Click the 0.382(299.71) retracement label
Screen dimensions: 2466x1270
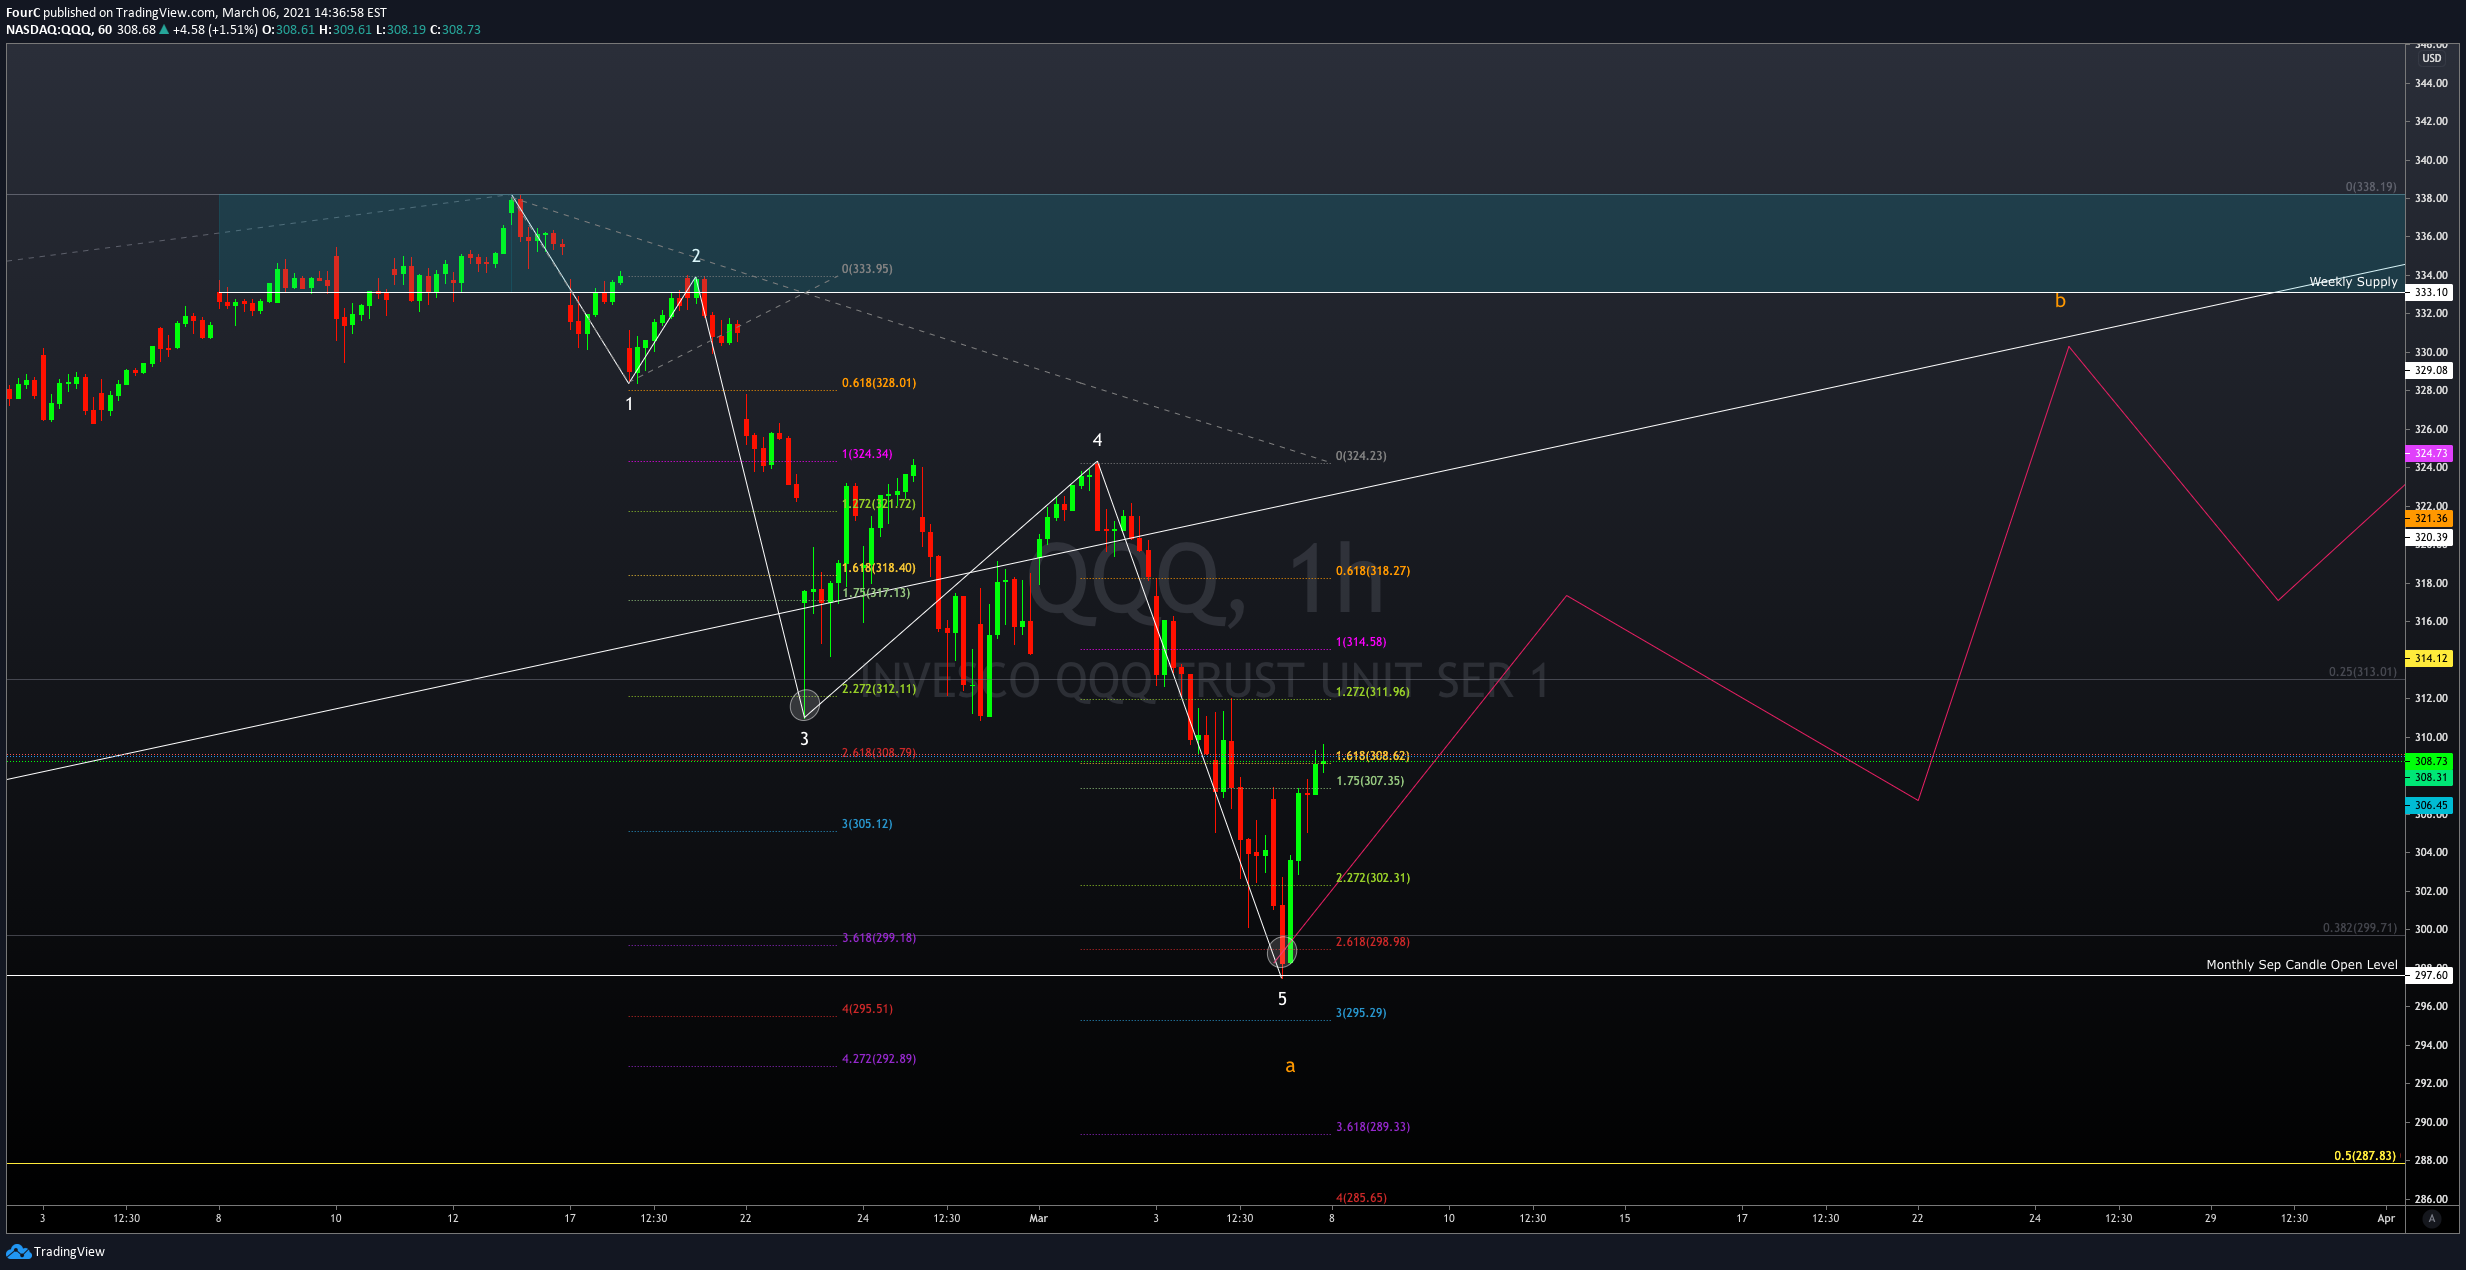point(2359,928)
